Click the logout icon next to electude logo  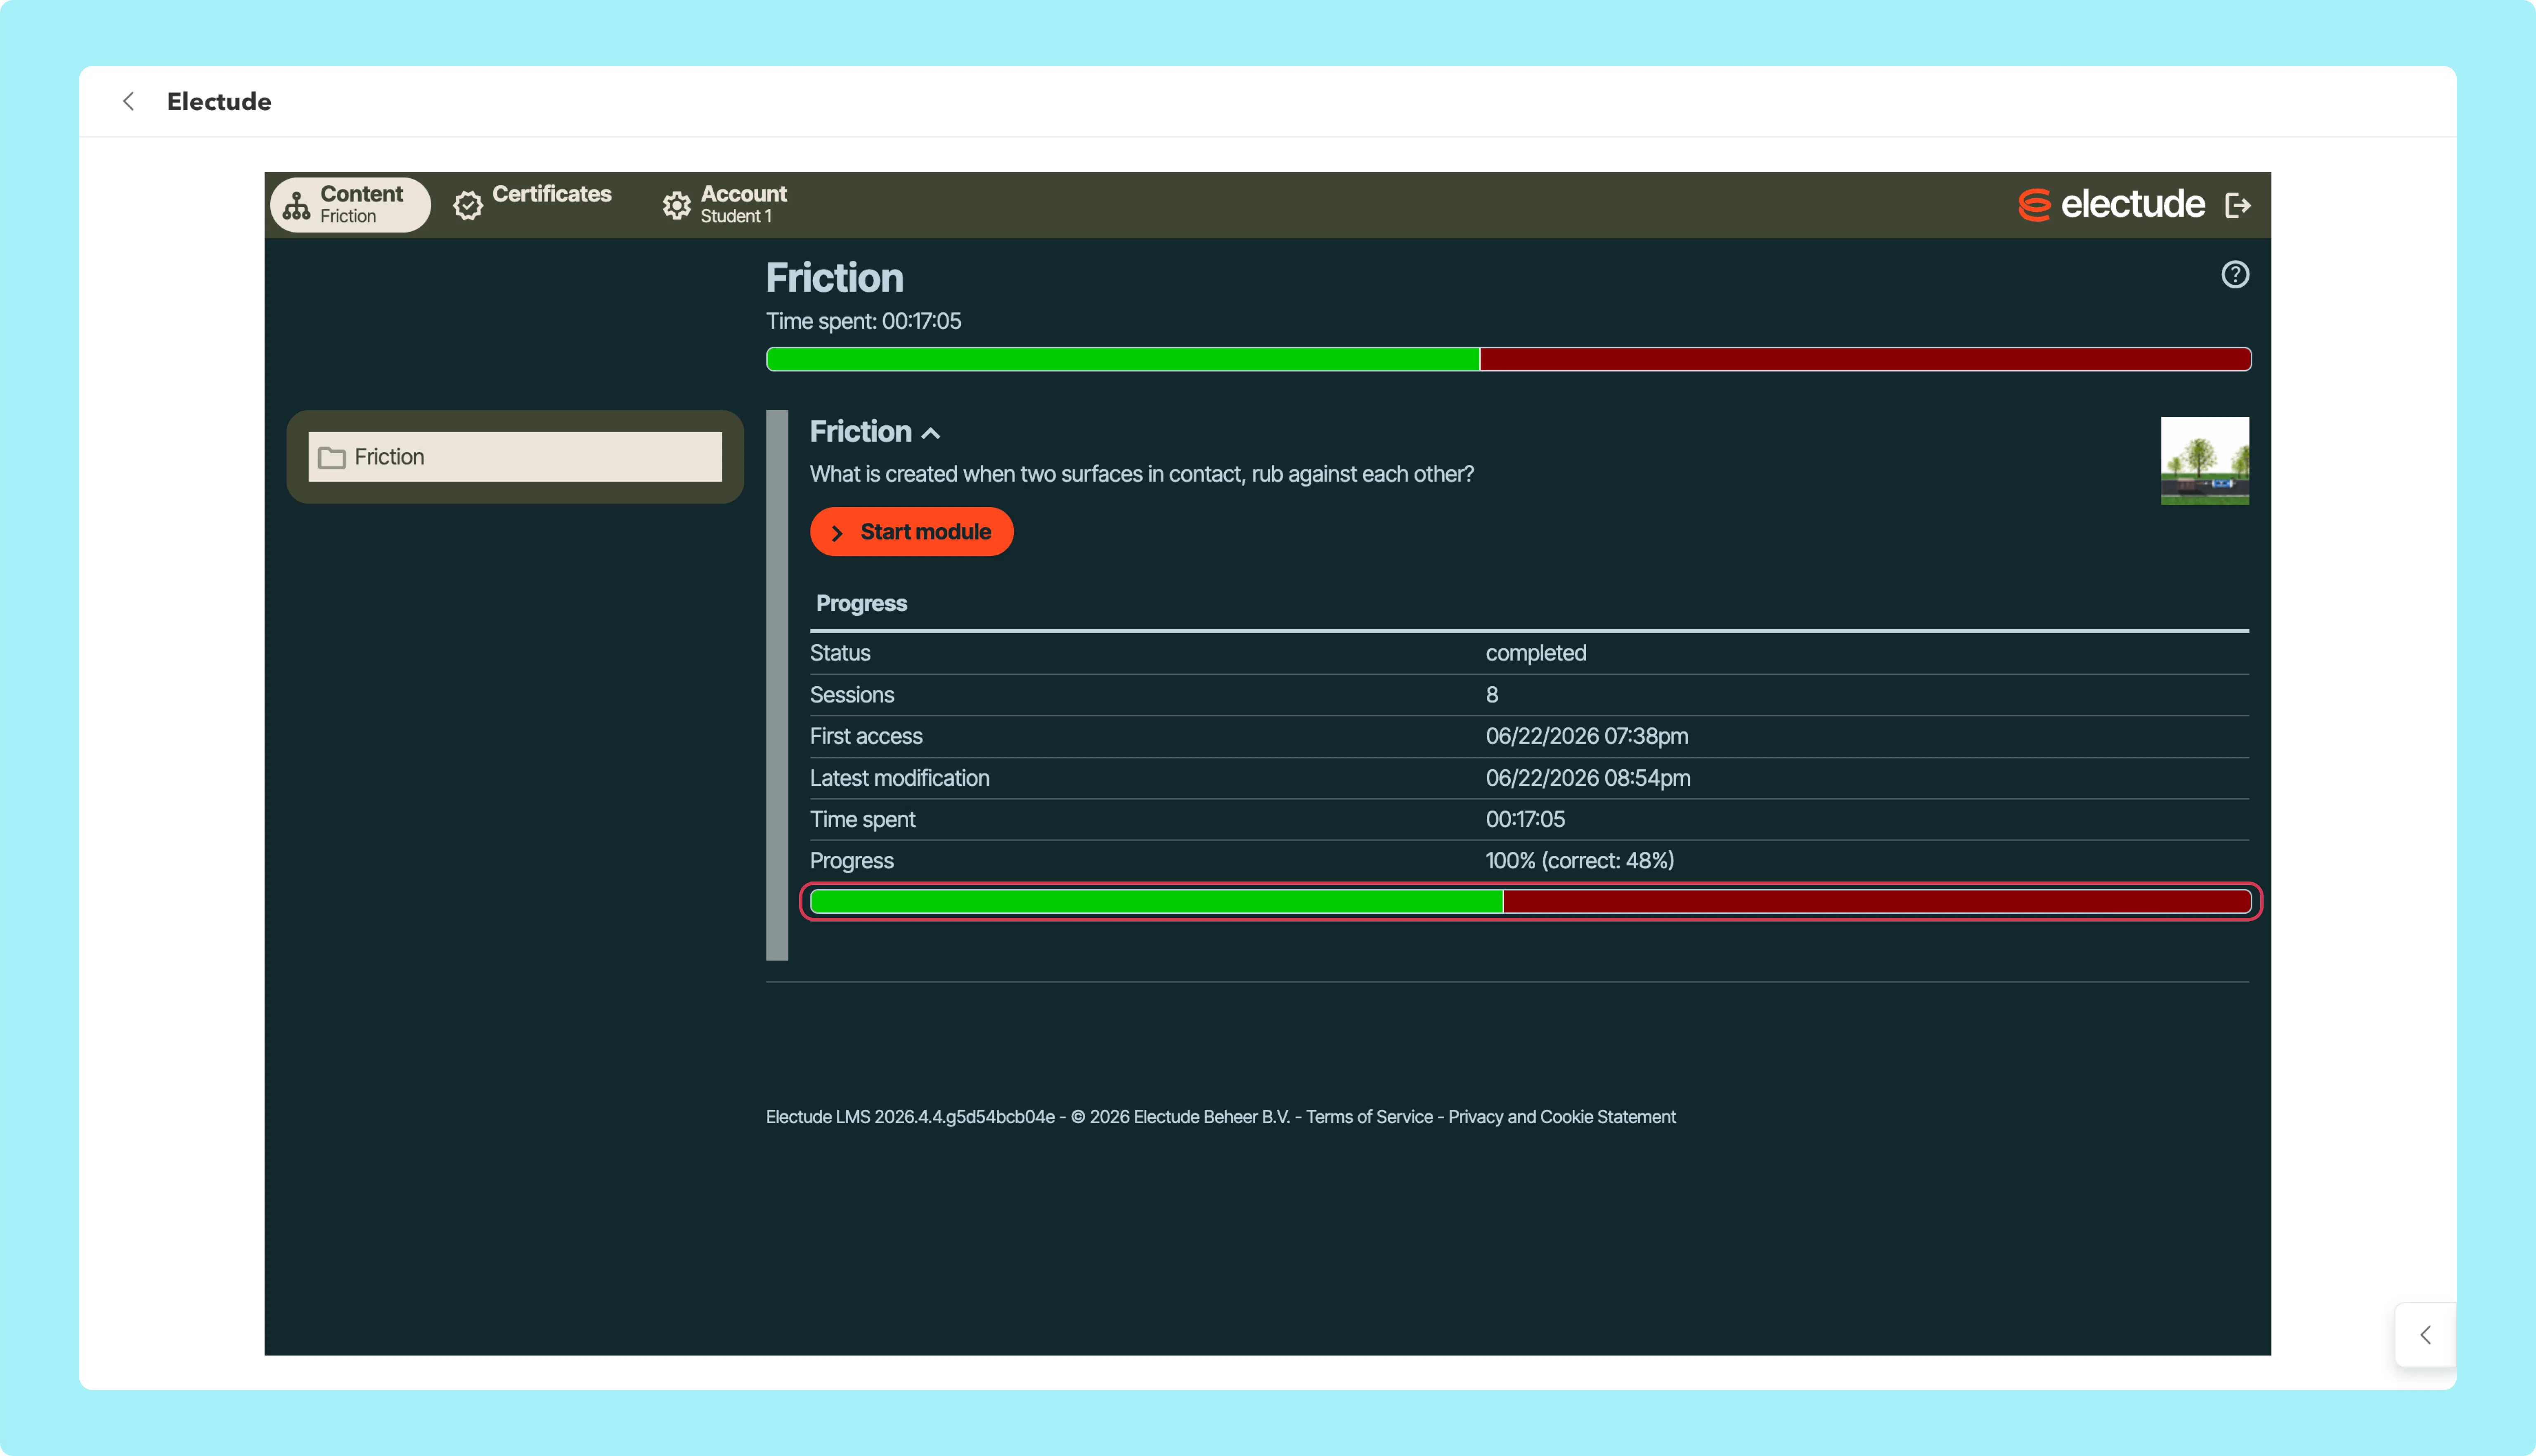[x=2238, y=205]
